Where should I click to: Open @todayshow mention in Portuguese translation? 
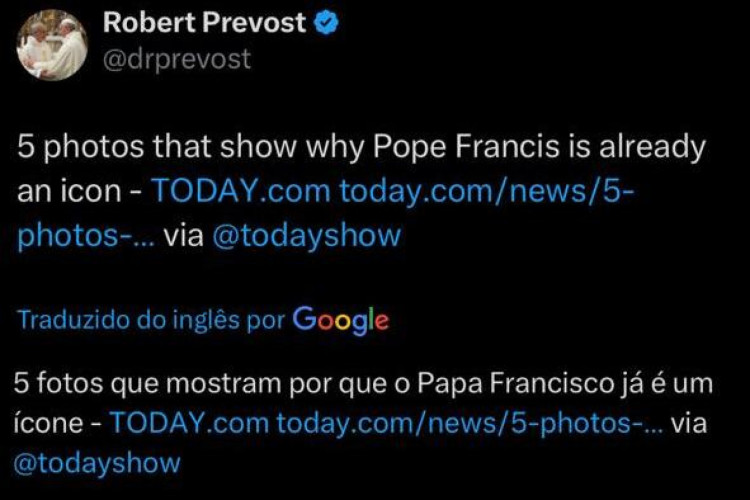(97, 463)
